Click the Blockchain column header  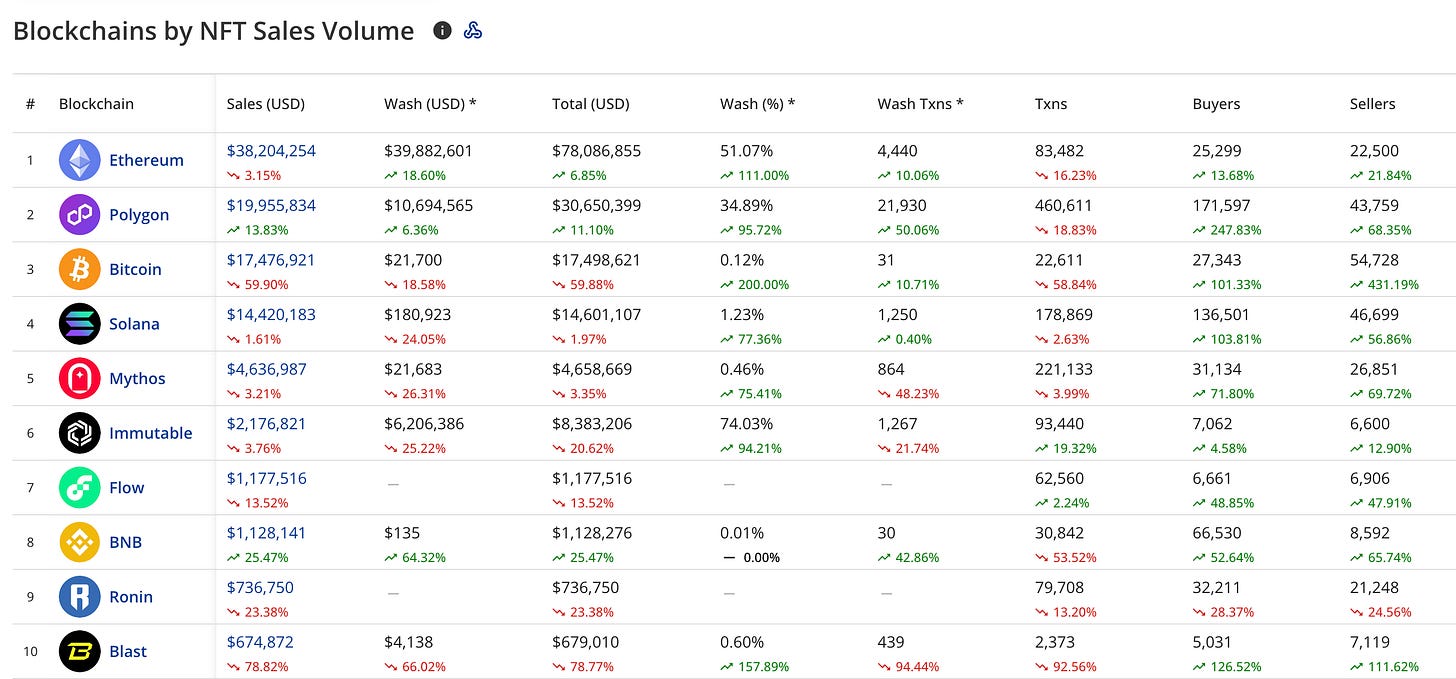coord(96,104)
